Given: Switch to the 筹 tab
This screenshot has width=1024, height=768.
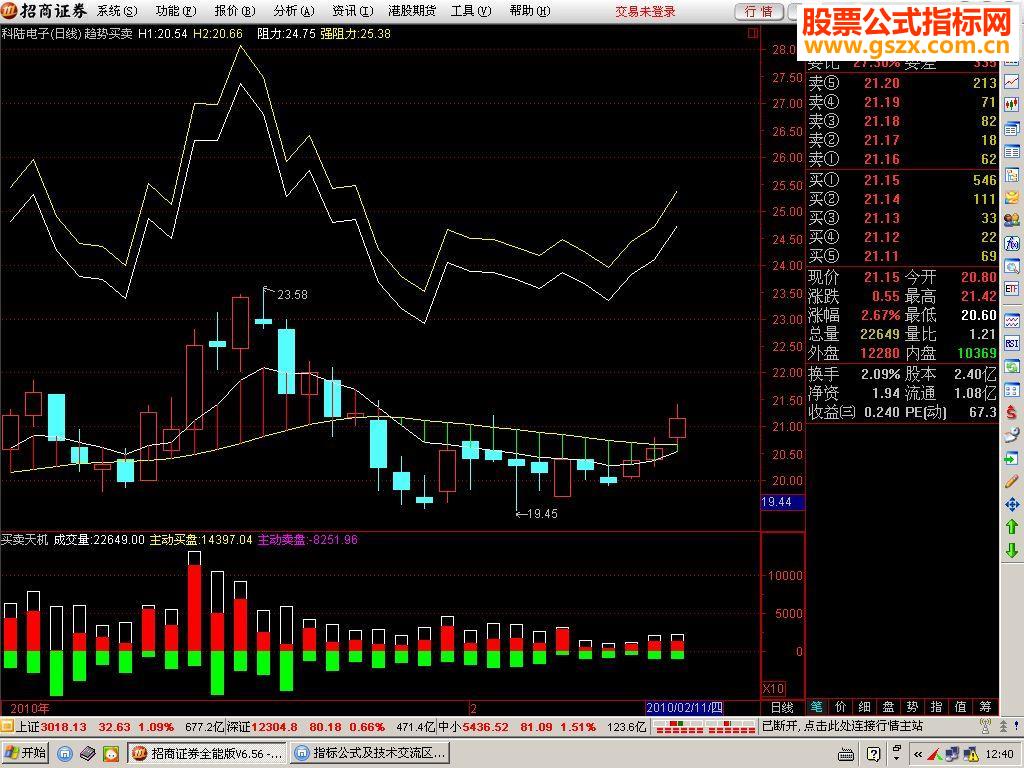Looking at the screenshot, I should [985, 707].
